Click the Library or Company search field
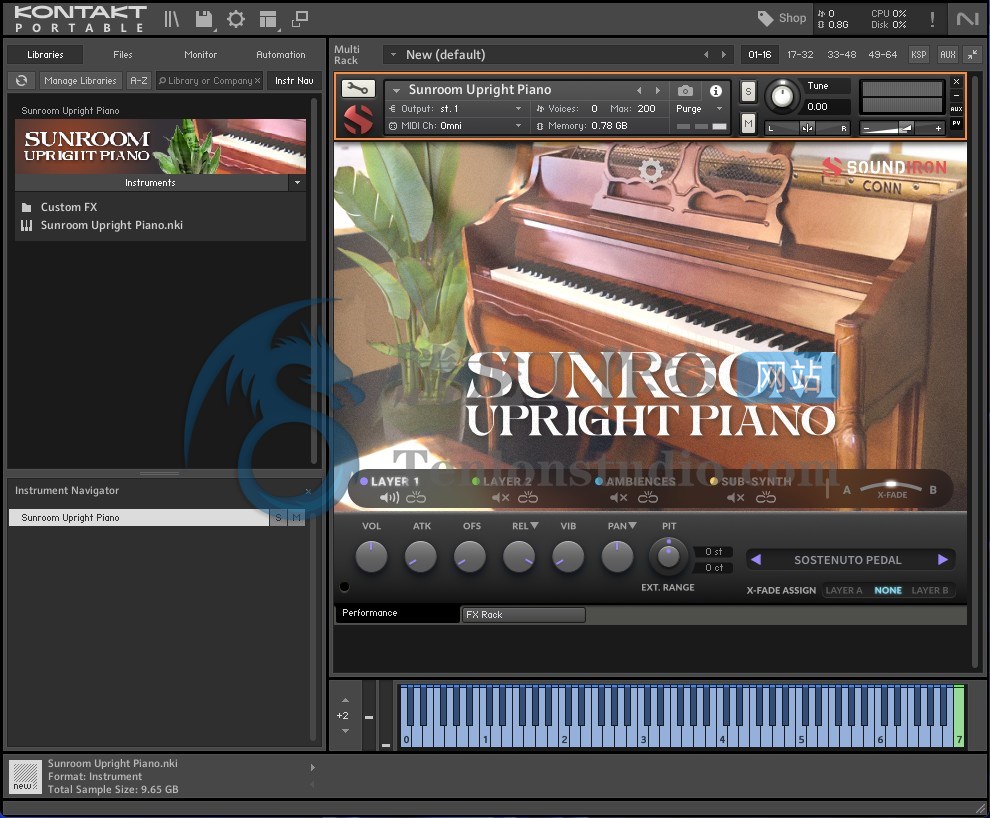 209,81
